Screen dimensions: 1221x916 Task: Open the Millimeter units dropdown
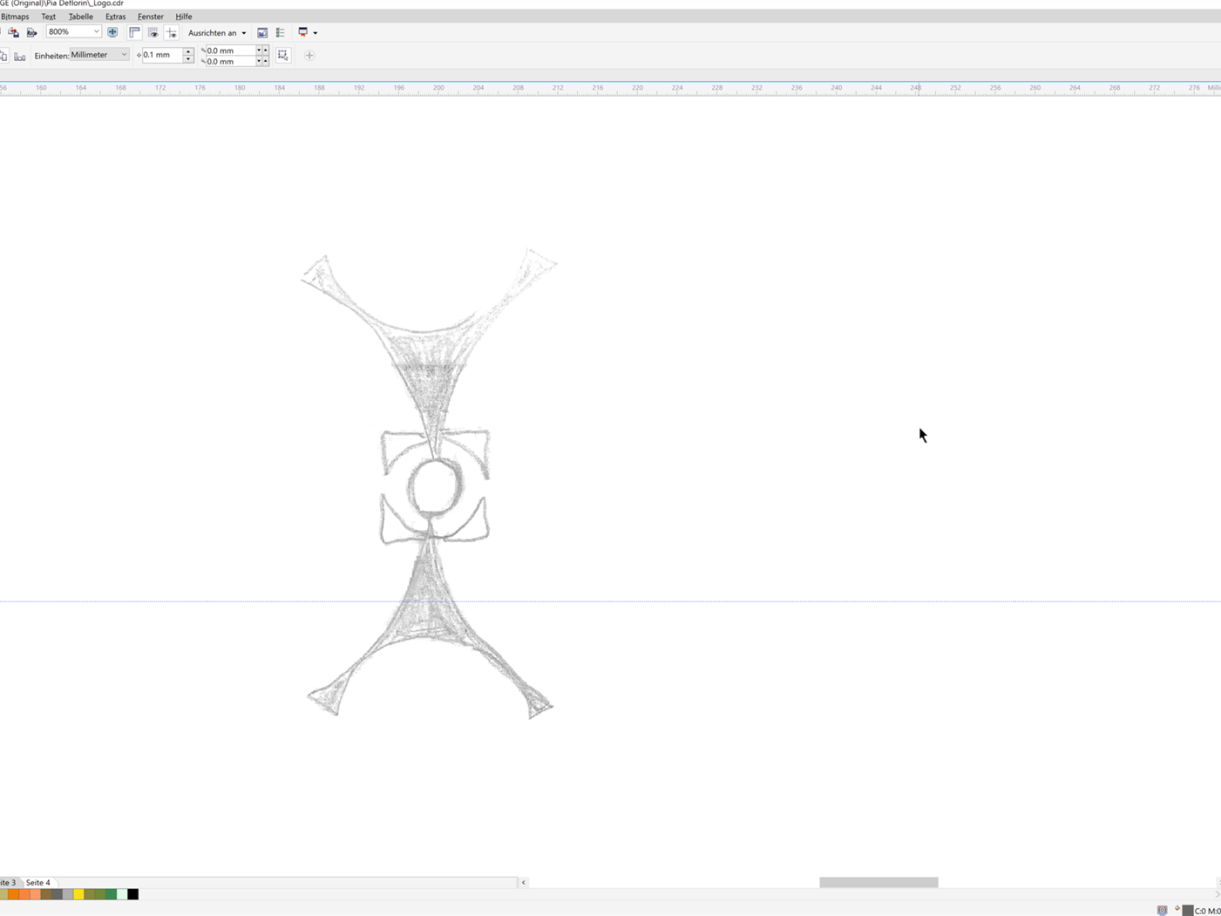pos(123,55)
